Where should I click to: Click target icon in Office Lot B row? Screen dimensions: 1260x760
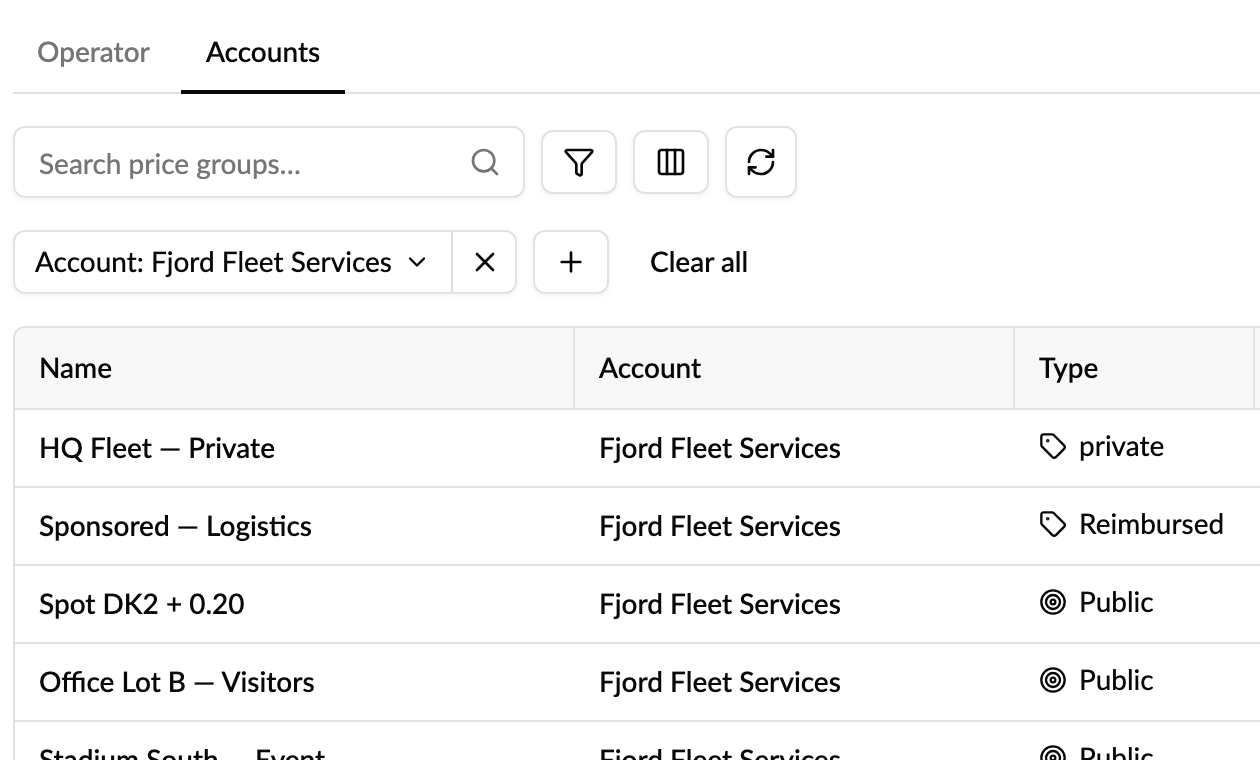1053,681
